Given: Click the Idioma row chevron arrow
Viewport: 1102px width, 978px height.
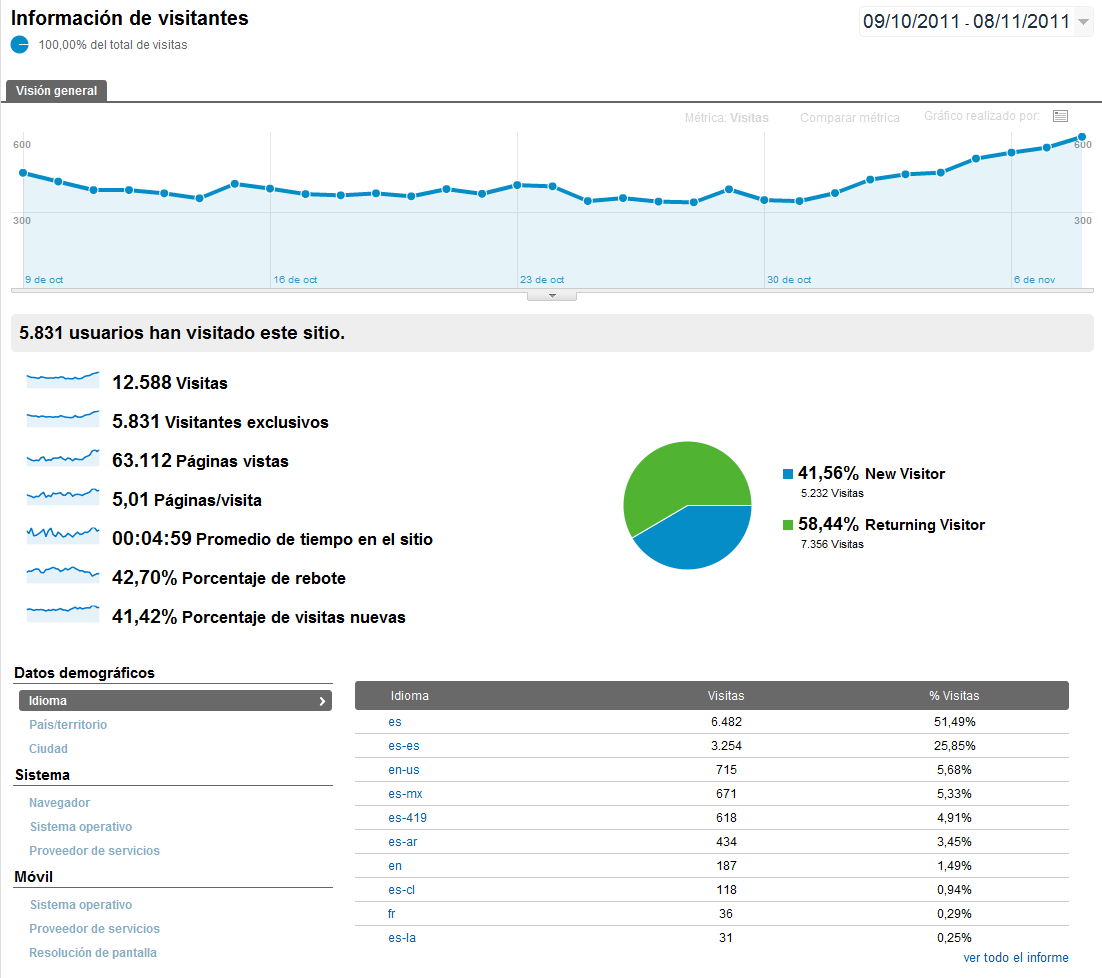Looking at the screenshot, I should point(322,701).
